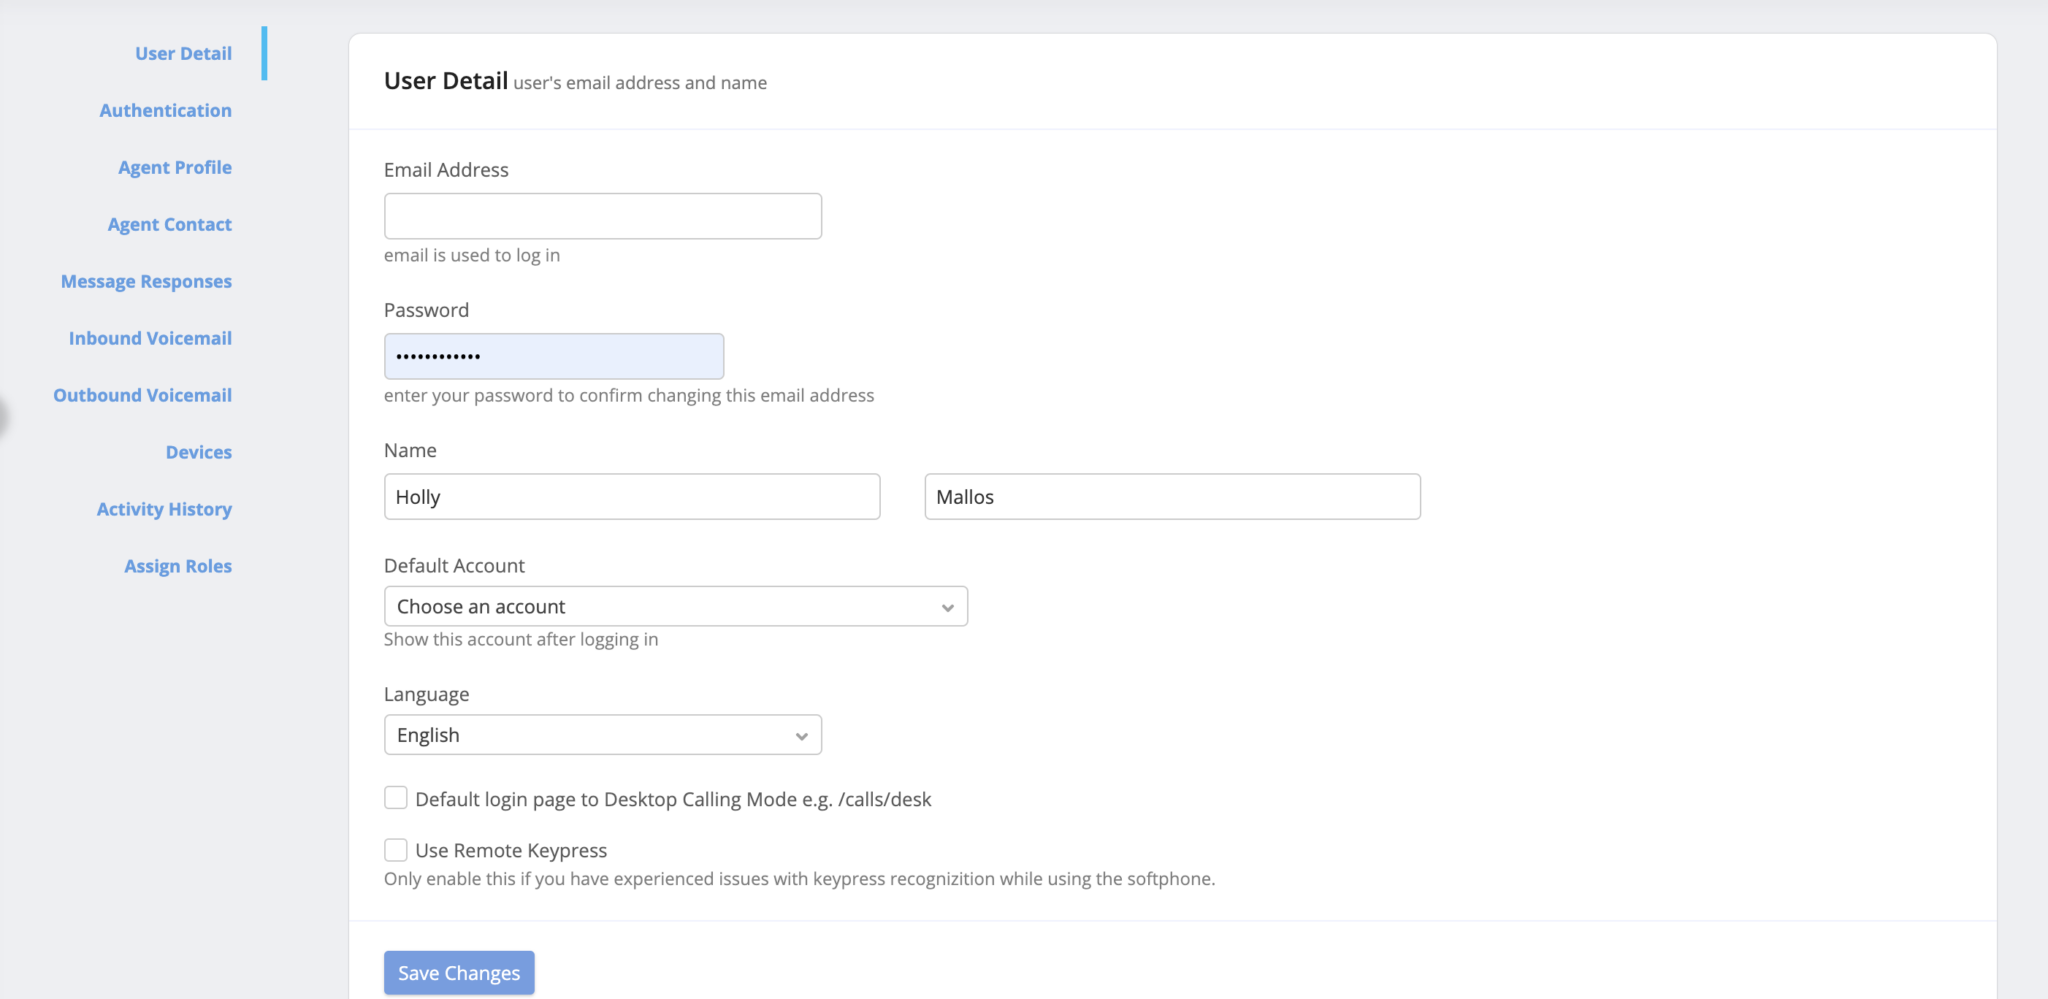
Task: Click the first name field containing Holly
Action: [631, 497]
